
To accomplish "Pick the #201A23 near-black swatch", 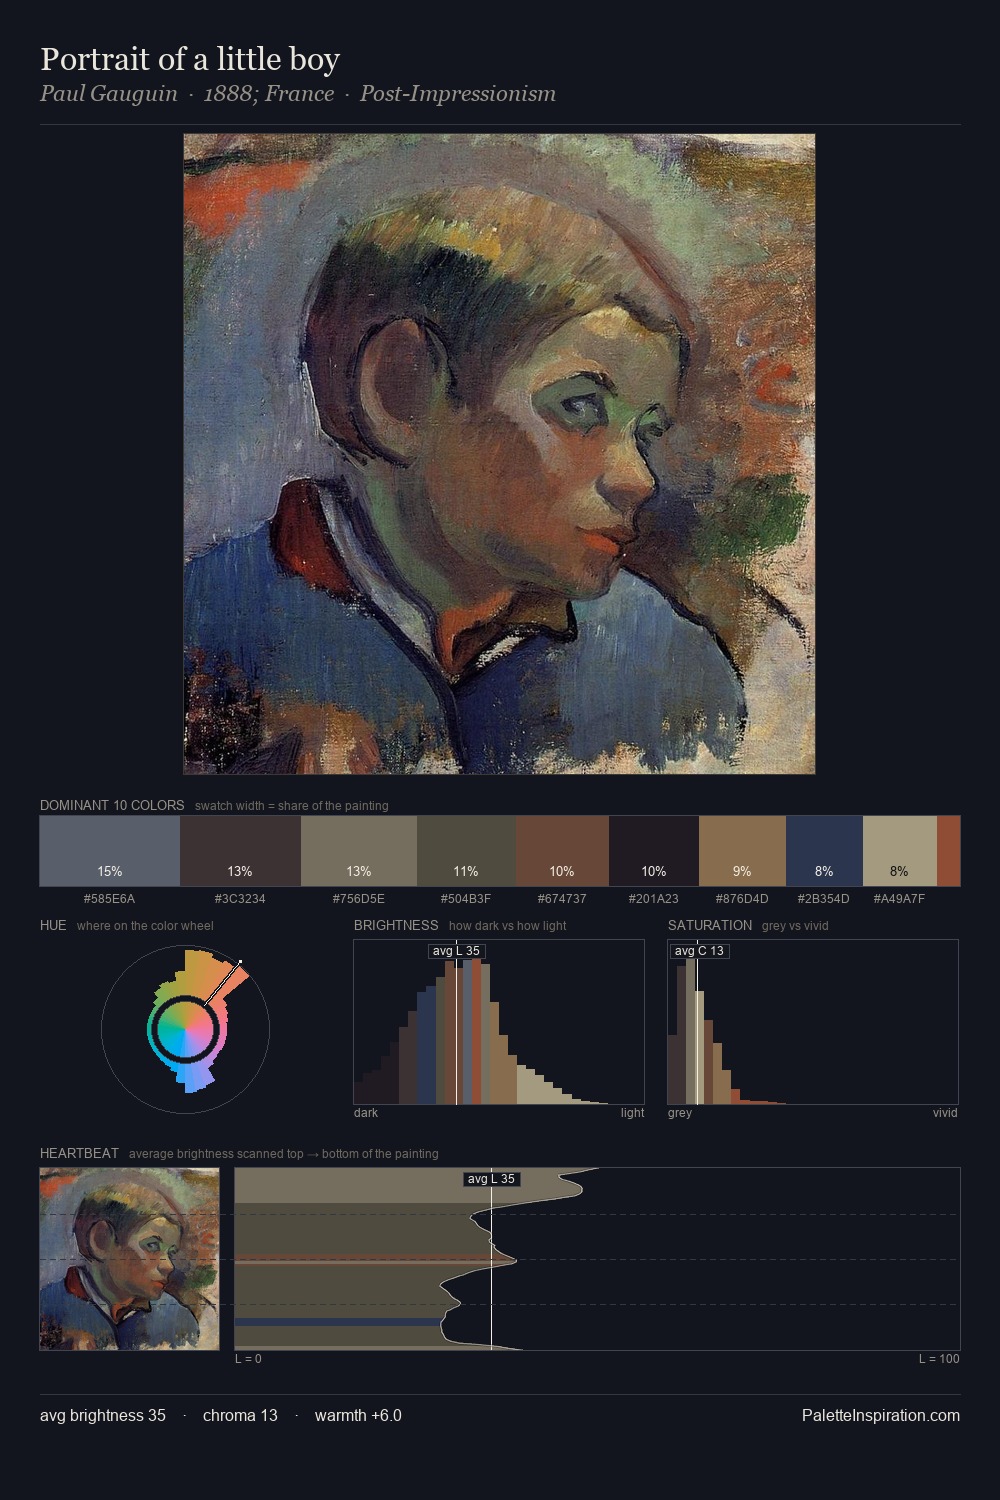I will click(x=654, y=851).
